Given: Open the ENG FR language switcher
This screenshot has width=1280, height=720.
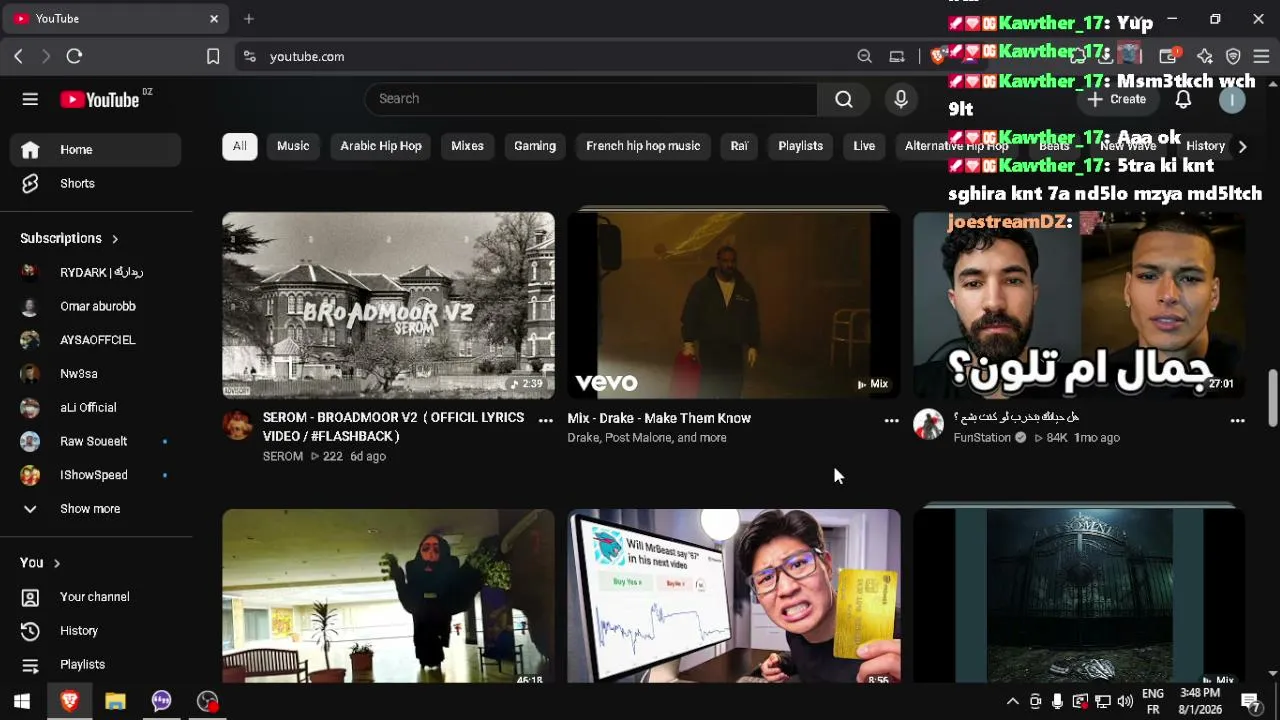Looking at the screenshot, I should coord(1153,701).
